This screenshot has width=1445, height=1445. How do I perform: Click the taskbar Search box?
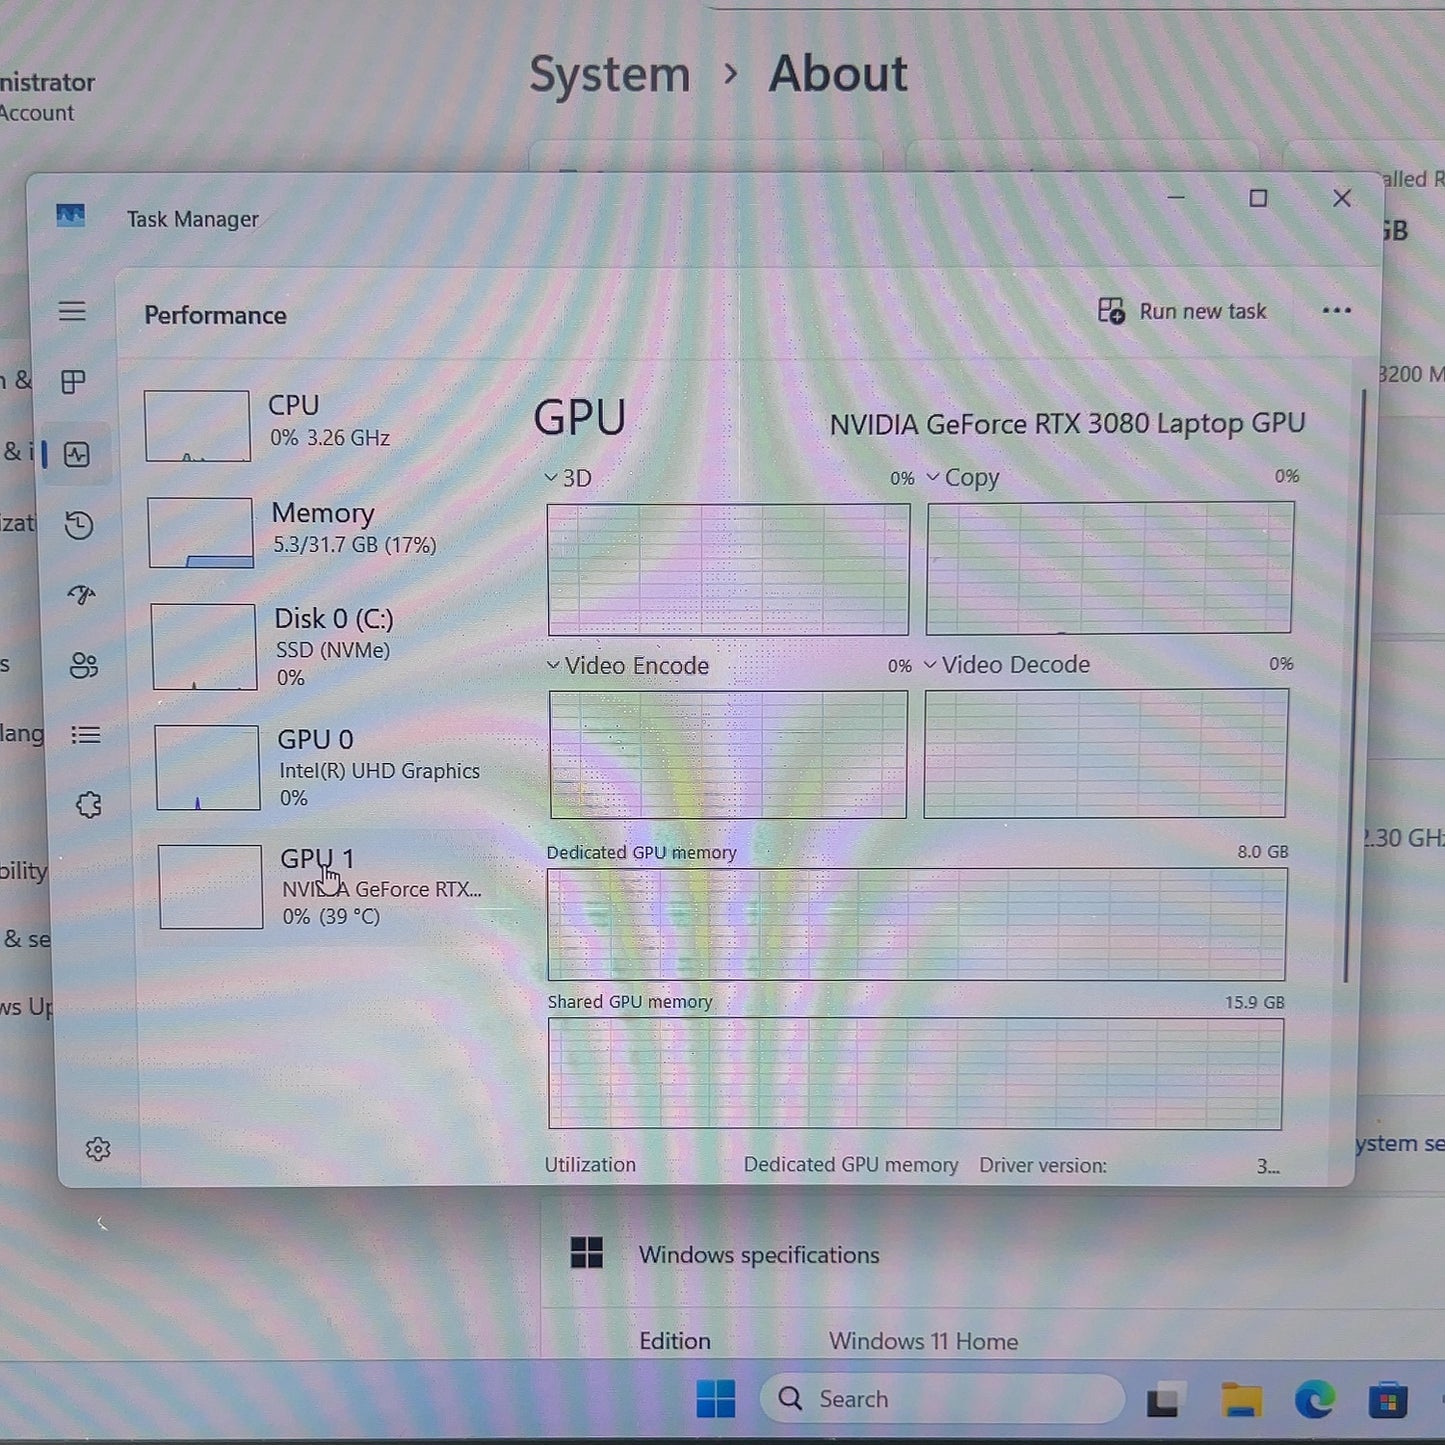(x=942, y=1398)
